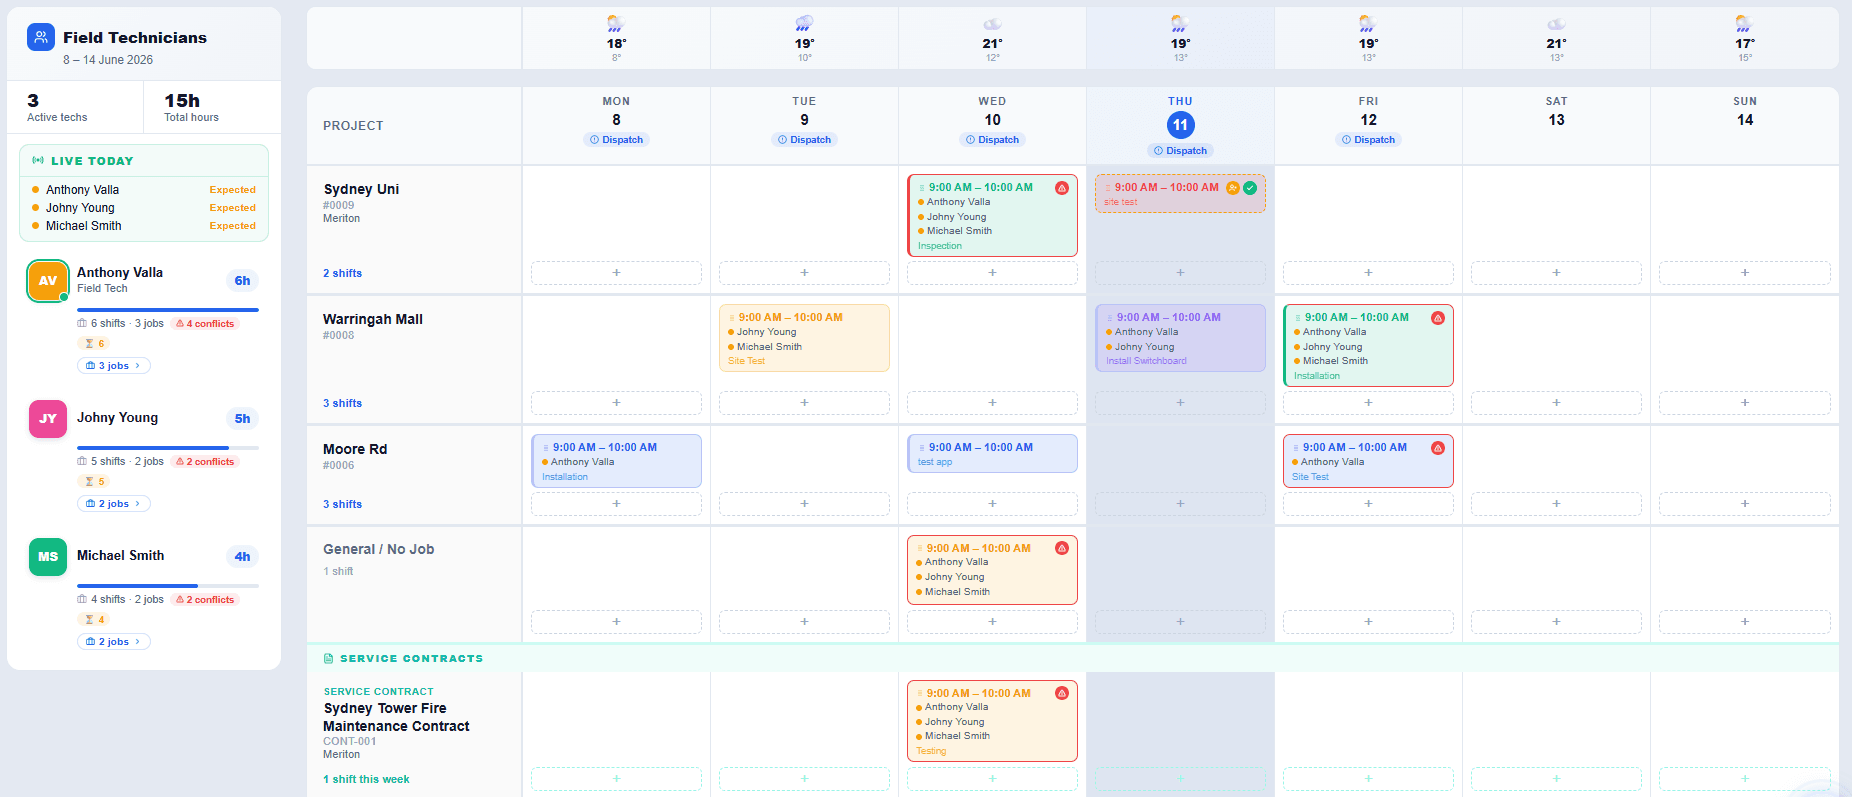Click the Live Today broadcast icon
The image size is (1852, 797).
click(38, 160)
